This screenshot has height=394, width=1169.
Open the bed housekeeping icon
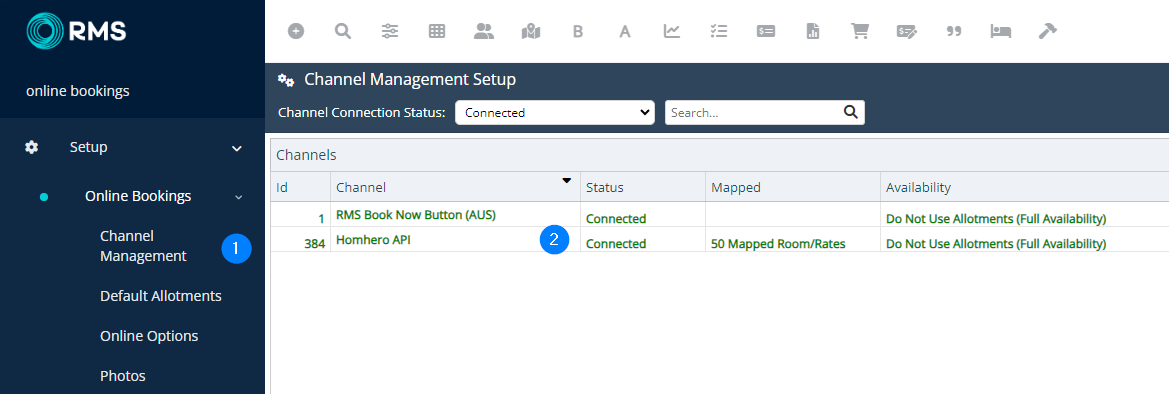[x=1000, y=31]
